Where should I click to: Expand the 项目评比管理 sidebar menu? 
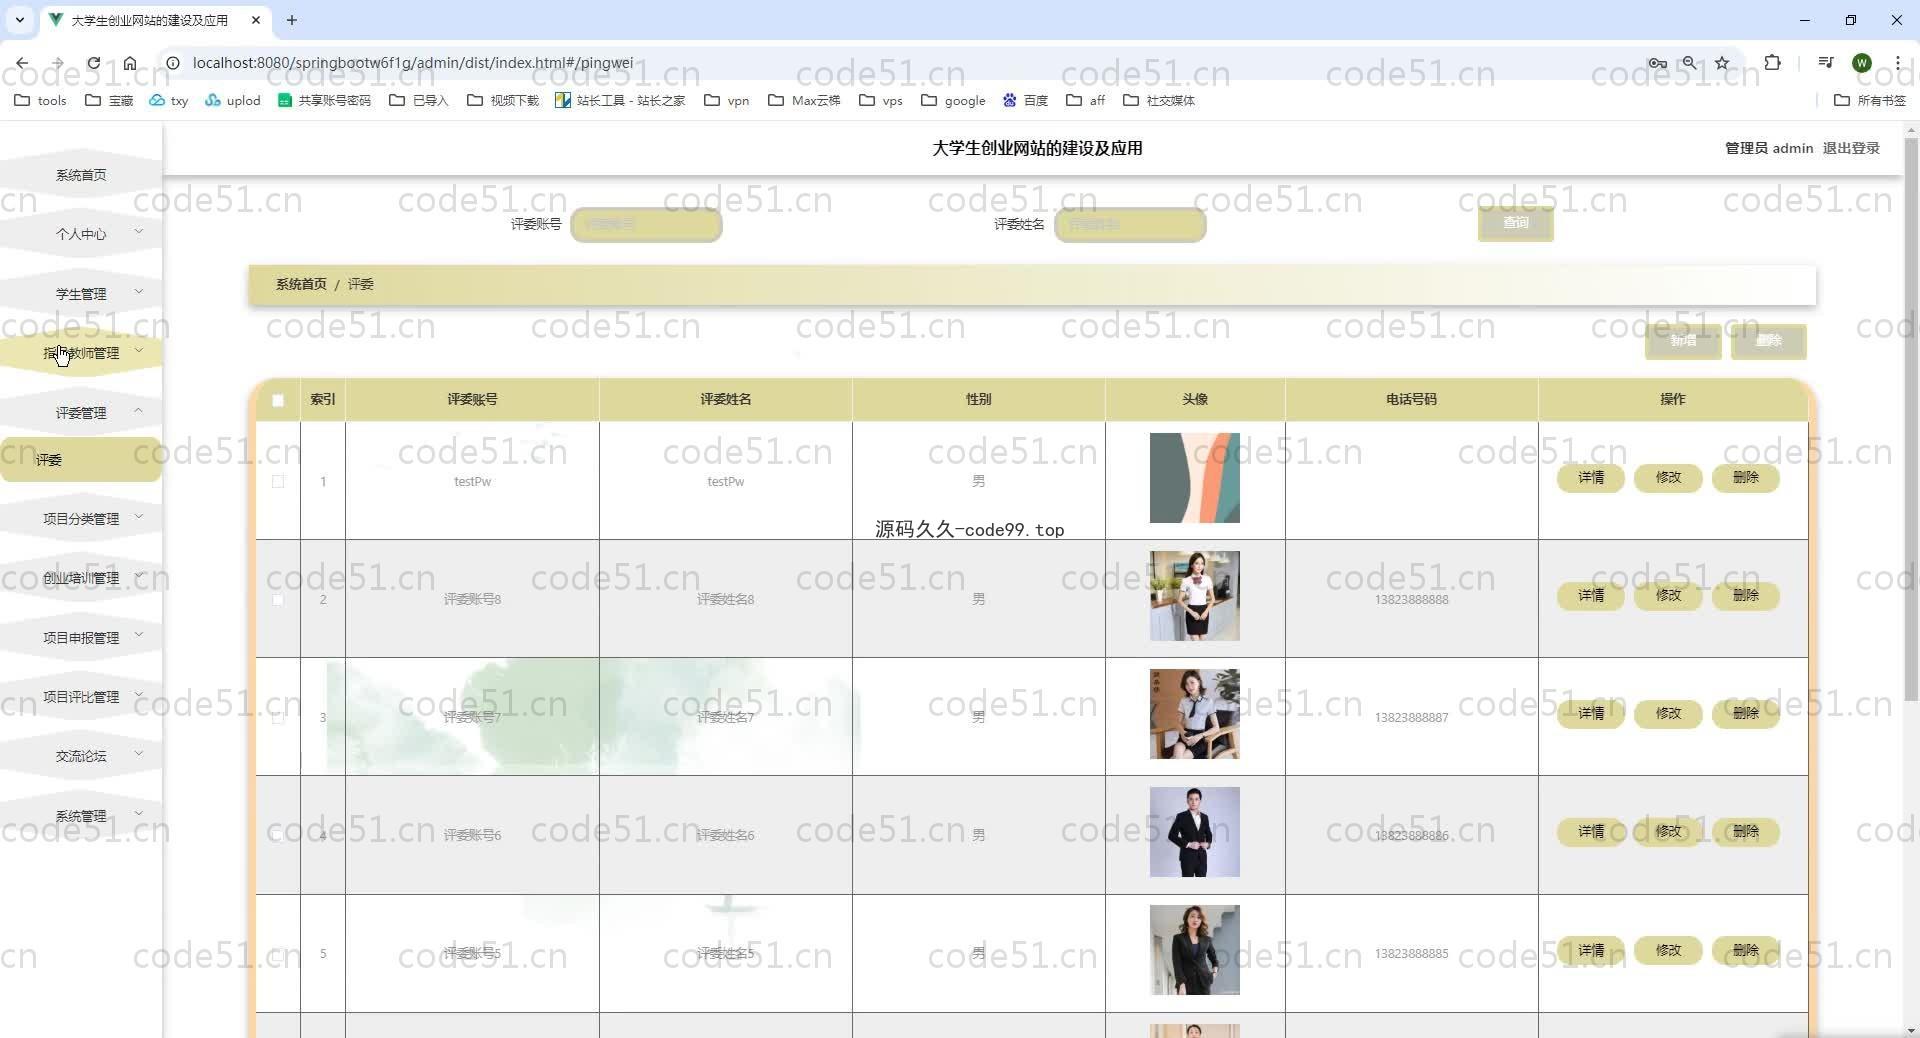pos(81,696)
